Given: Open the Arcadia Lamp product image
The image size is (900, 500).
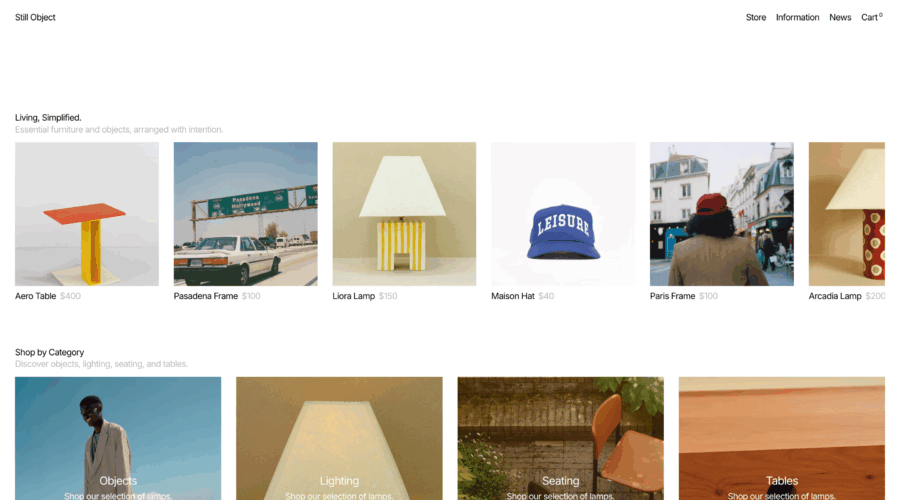Looking at the screenshot, I should click(847, 214).
